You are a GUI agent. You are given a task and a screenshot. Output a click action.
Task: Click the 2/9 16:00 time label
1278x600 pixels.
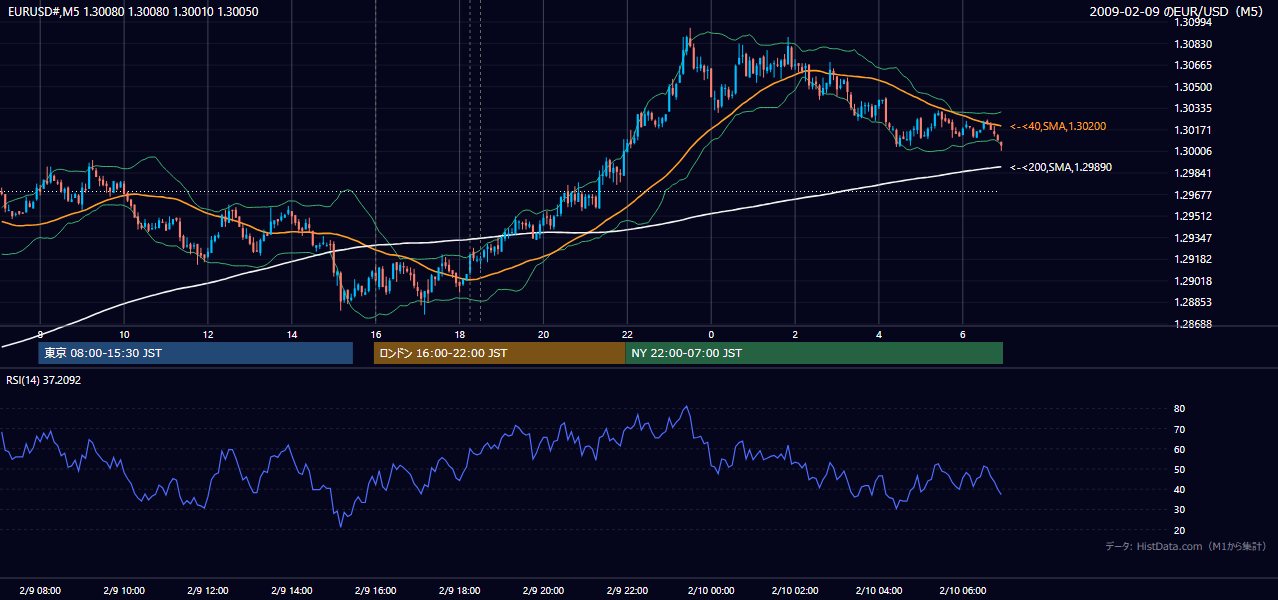[x=376, y=591]
